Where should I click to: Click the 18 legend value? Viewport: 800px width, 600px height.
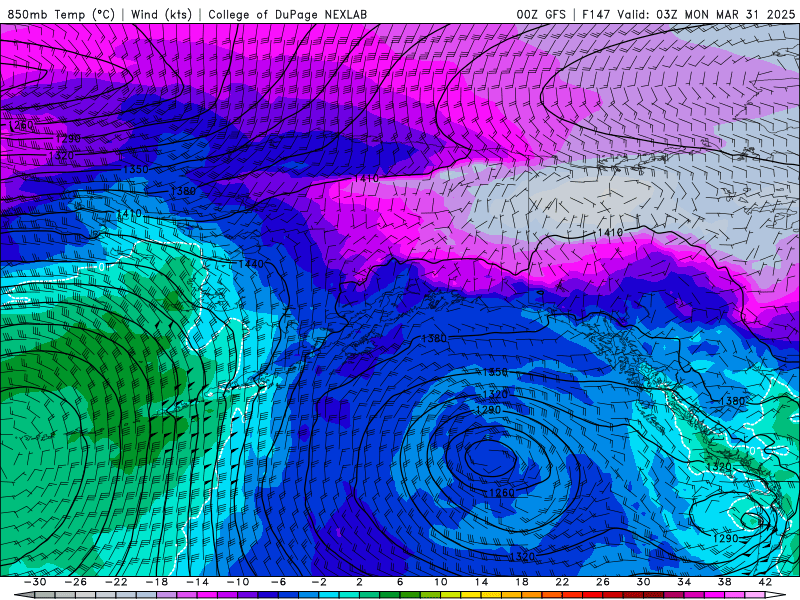(522, 582)
